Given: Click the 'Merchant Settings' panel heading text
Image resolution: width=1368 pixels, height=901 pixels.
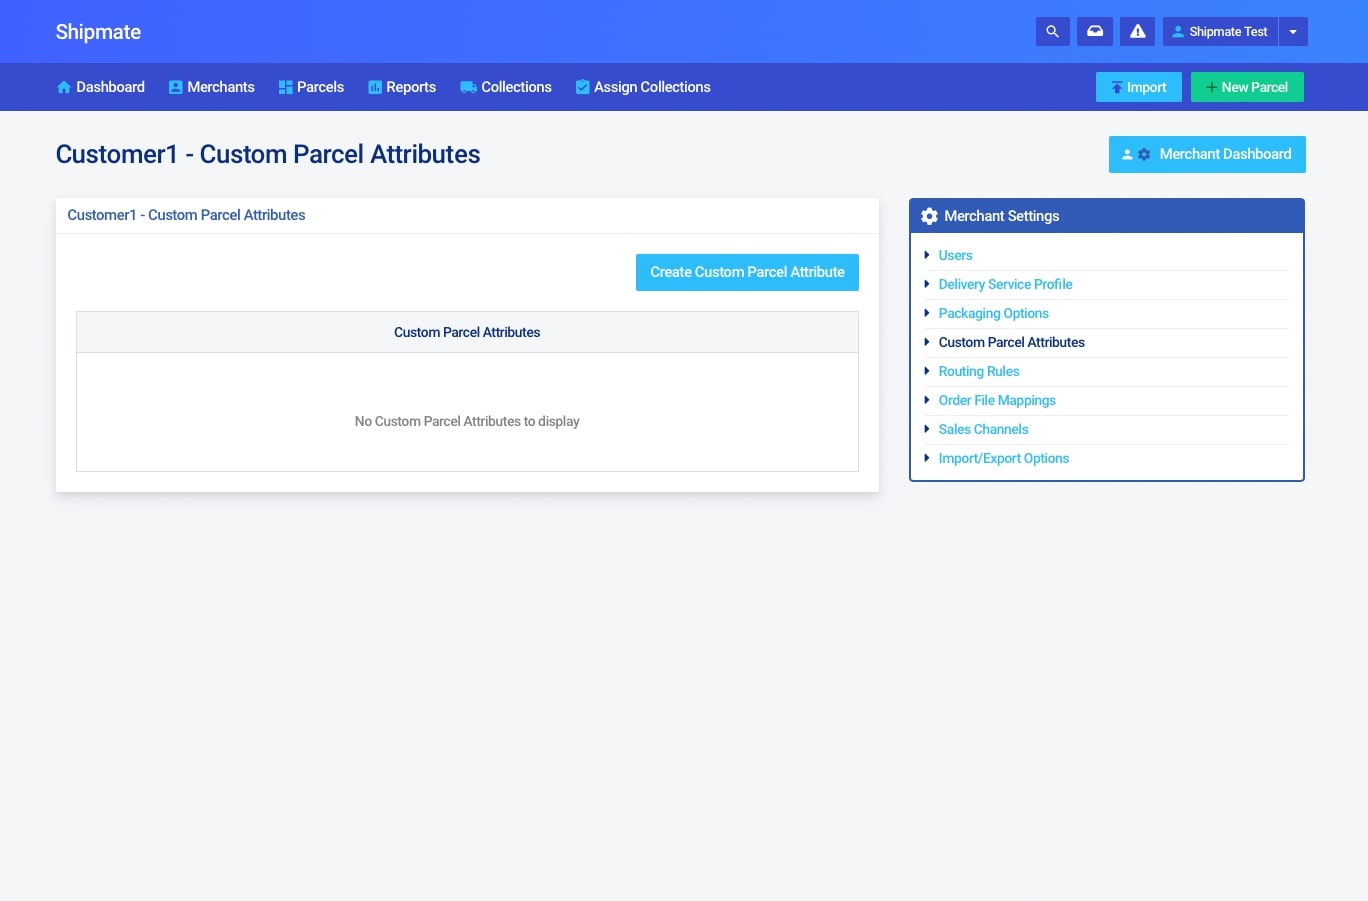Looking at the screenshot, I should [1001, 216].
